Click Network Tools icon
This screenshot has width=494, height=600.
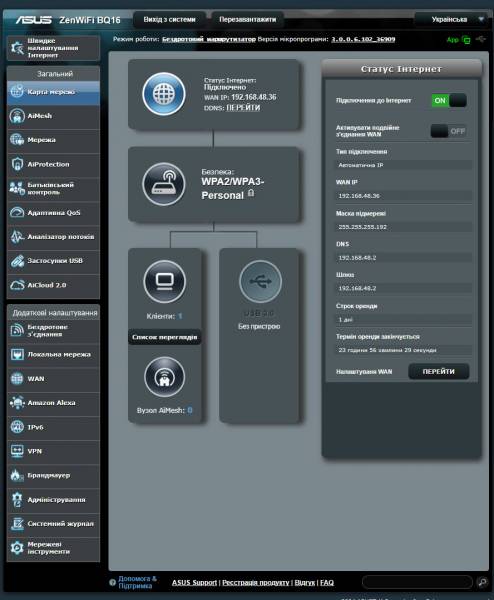pos(17,548)
